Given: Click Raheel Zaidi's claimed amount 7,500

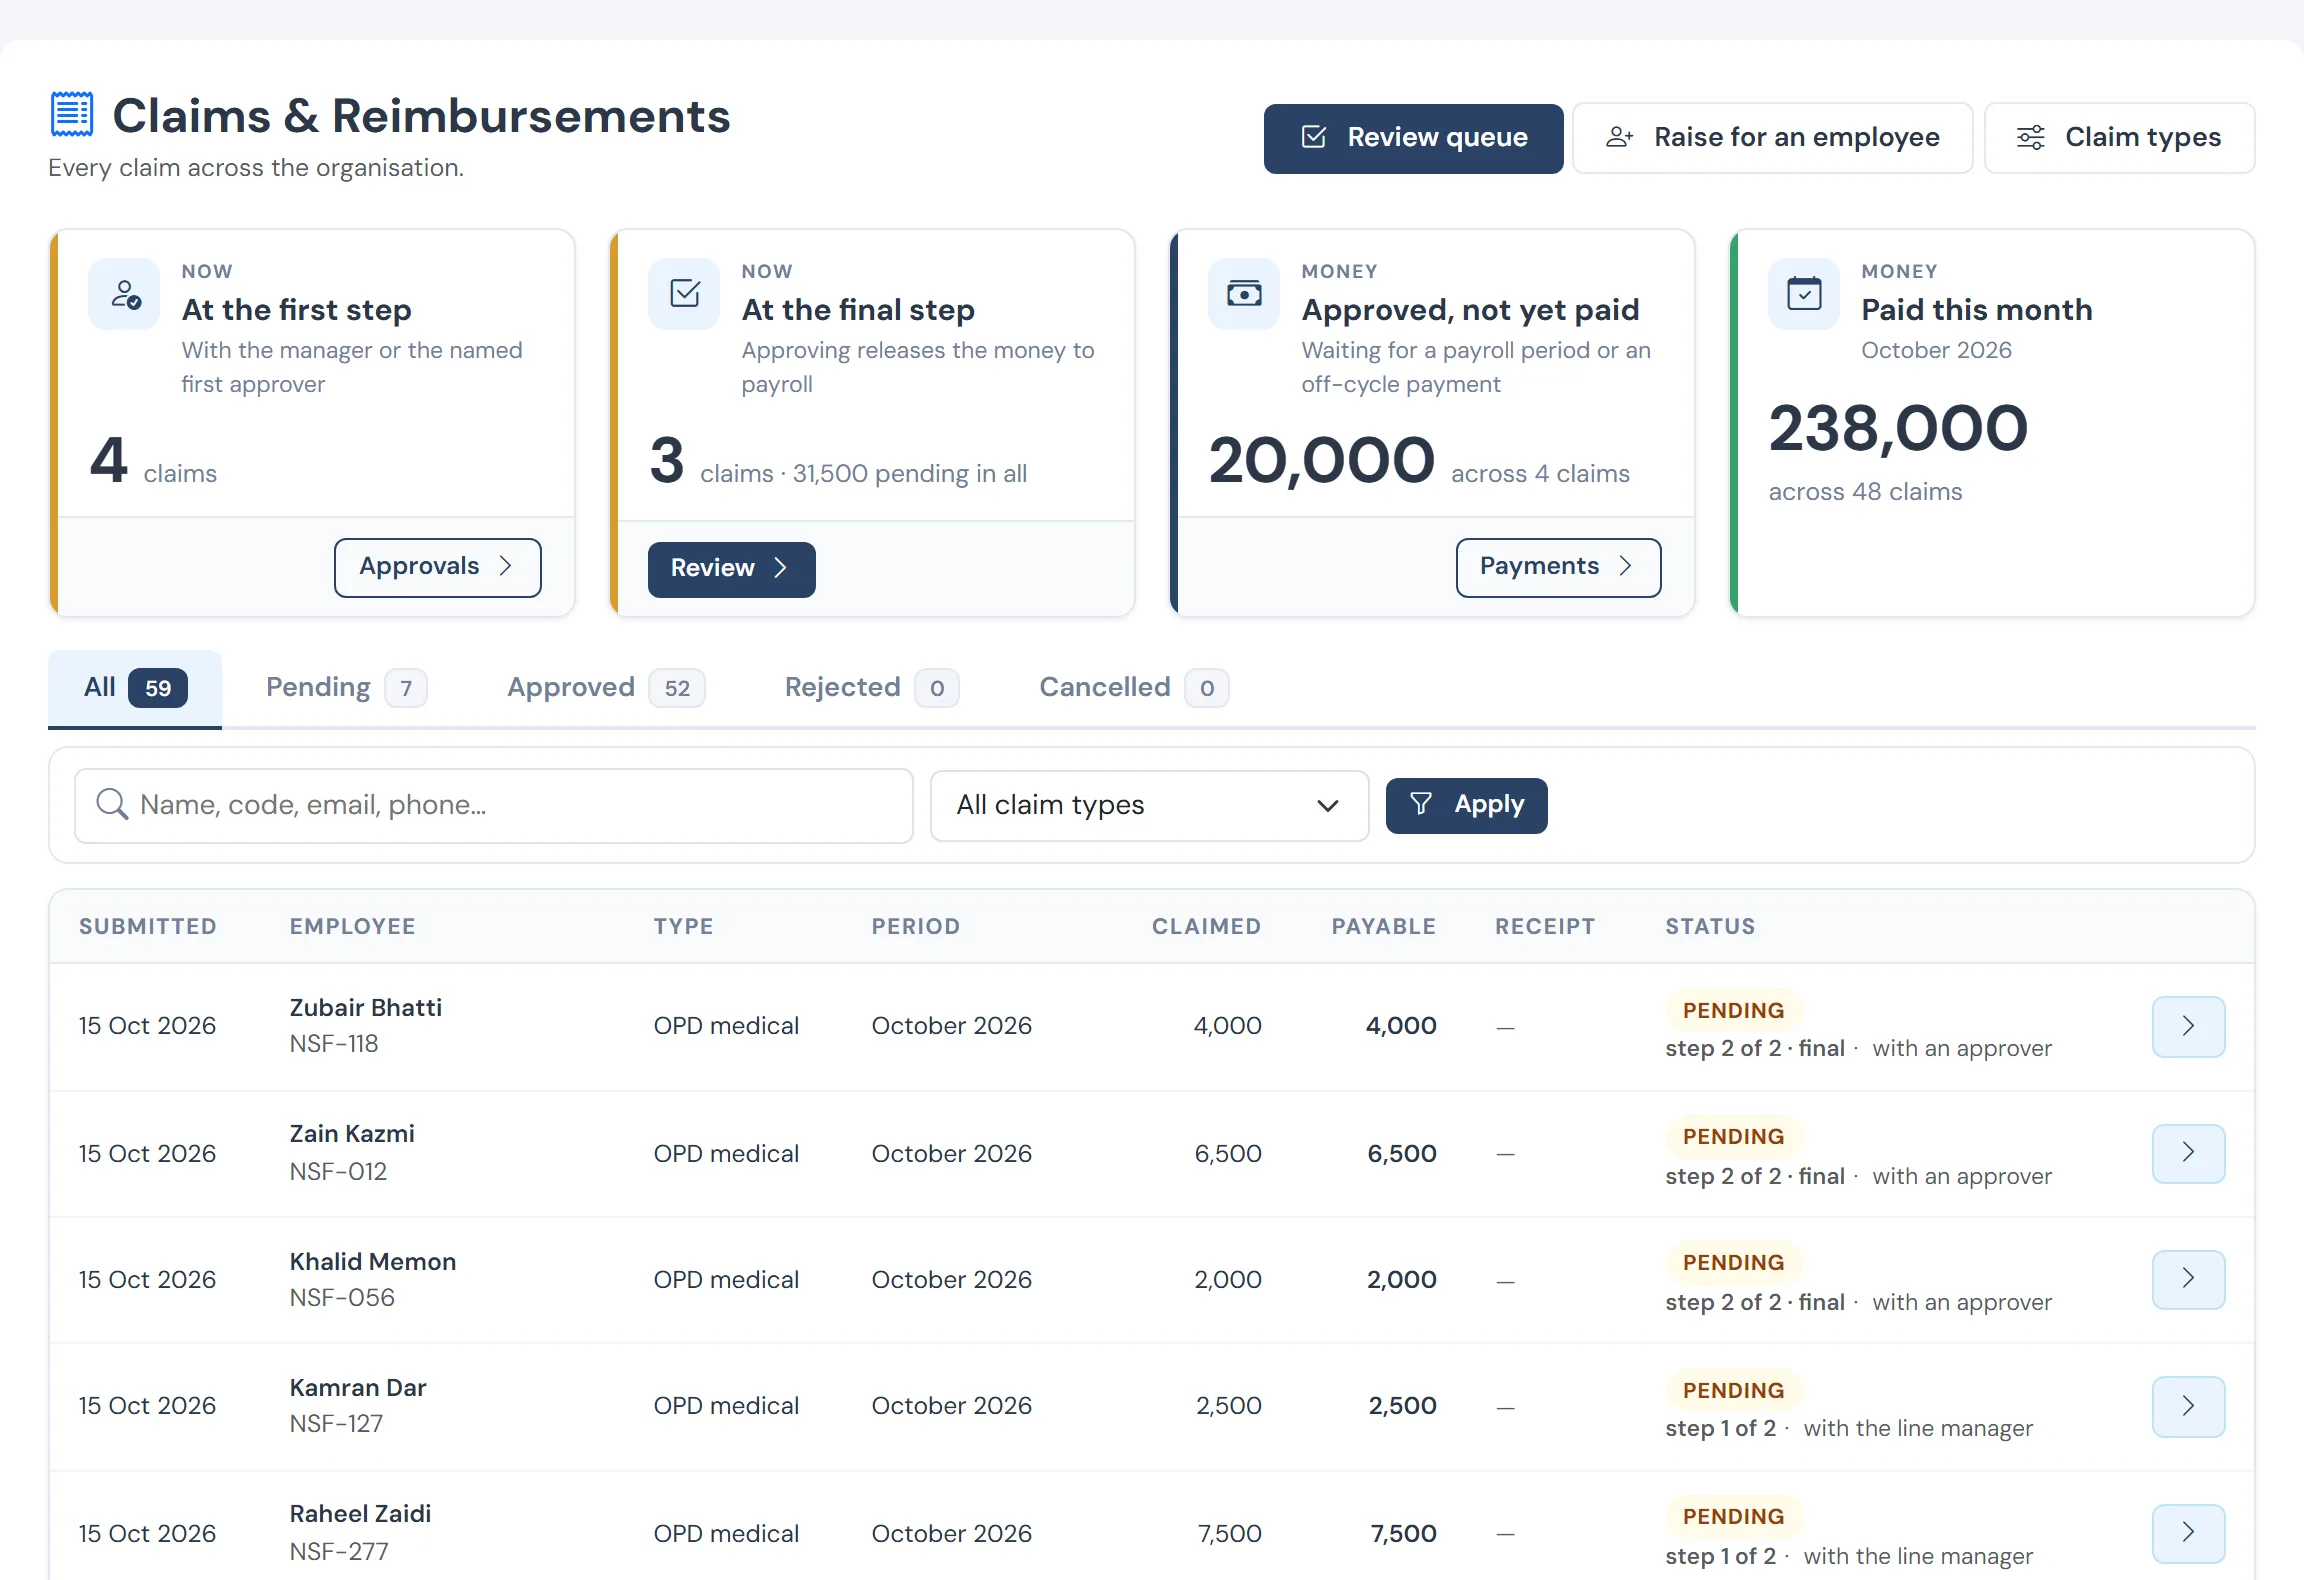Looking at the screenshot, I should [1230, 1533].
